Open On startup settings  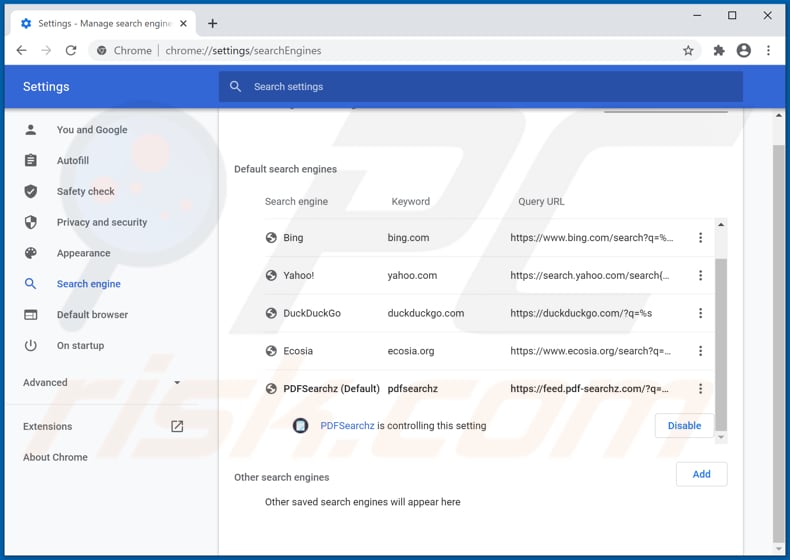(x=81, y=345)
